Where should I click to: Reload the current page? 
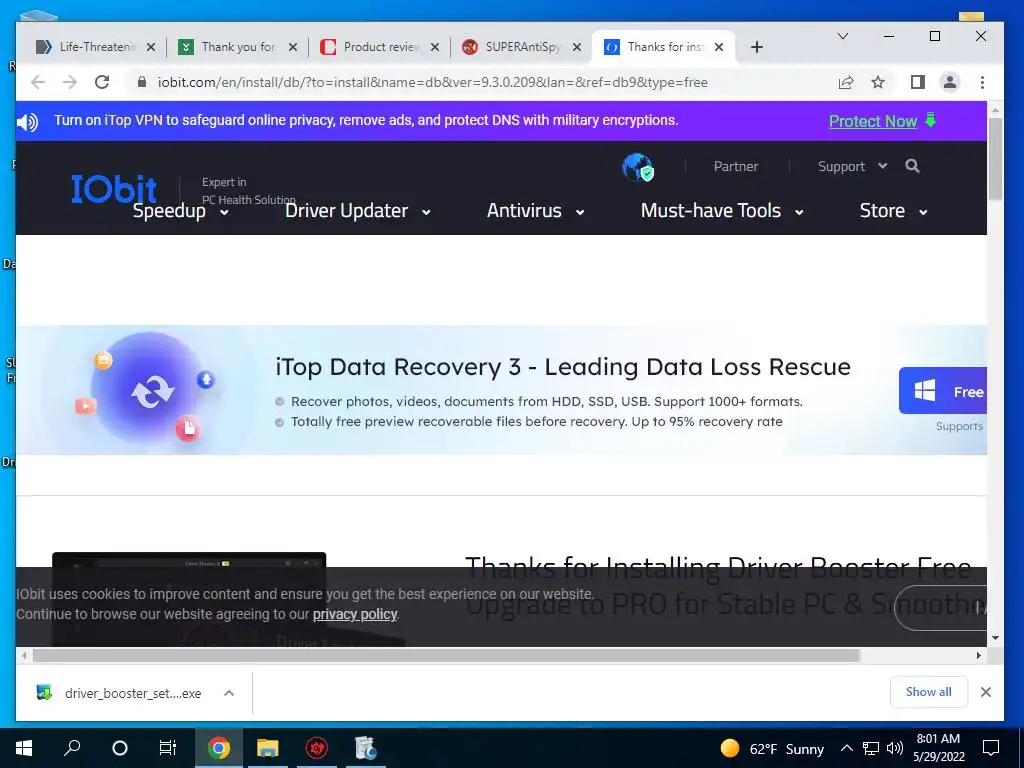102,82
